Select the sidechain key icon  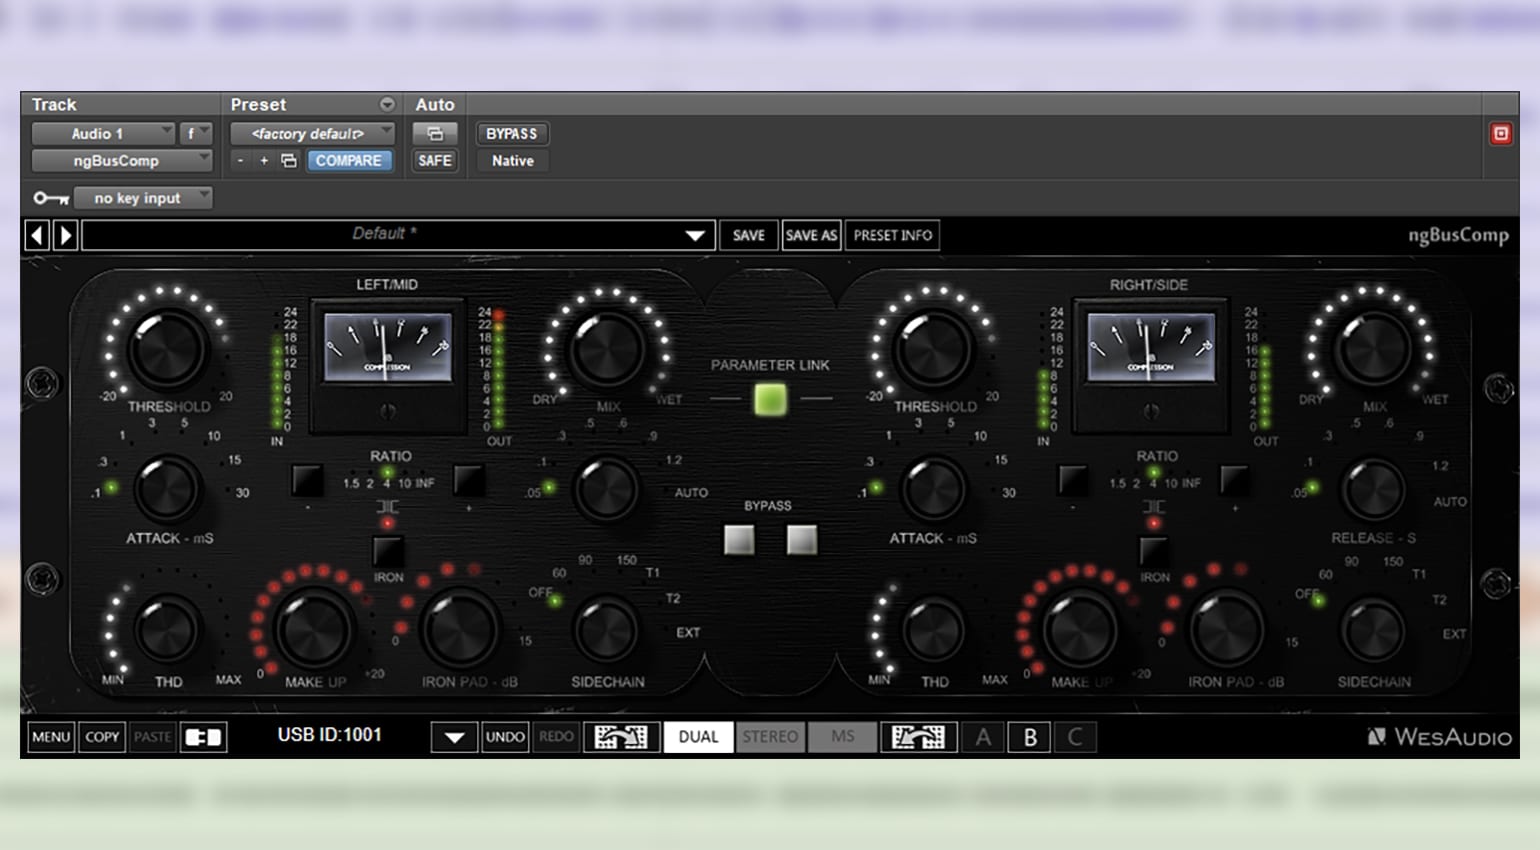[50, 198]
